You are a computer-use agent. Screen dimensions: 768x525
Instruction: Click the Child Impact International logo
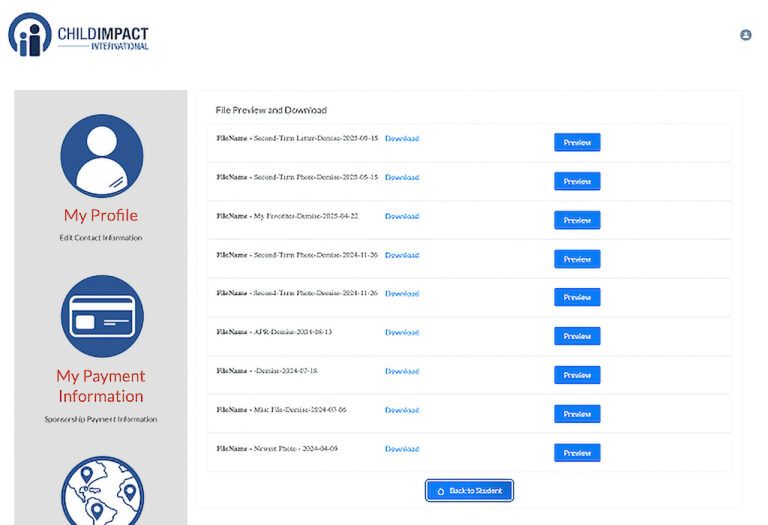point(79,33)
